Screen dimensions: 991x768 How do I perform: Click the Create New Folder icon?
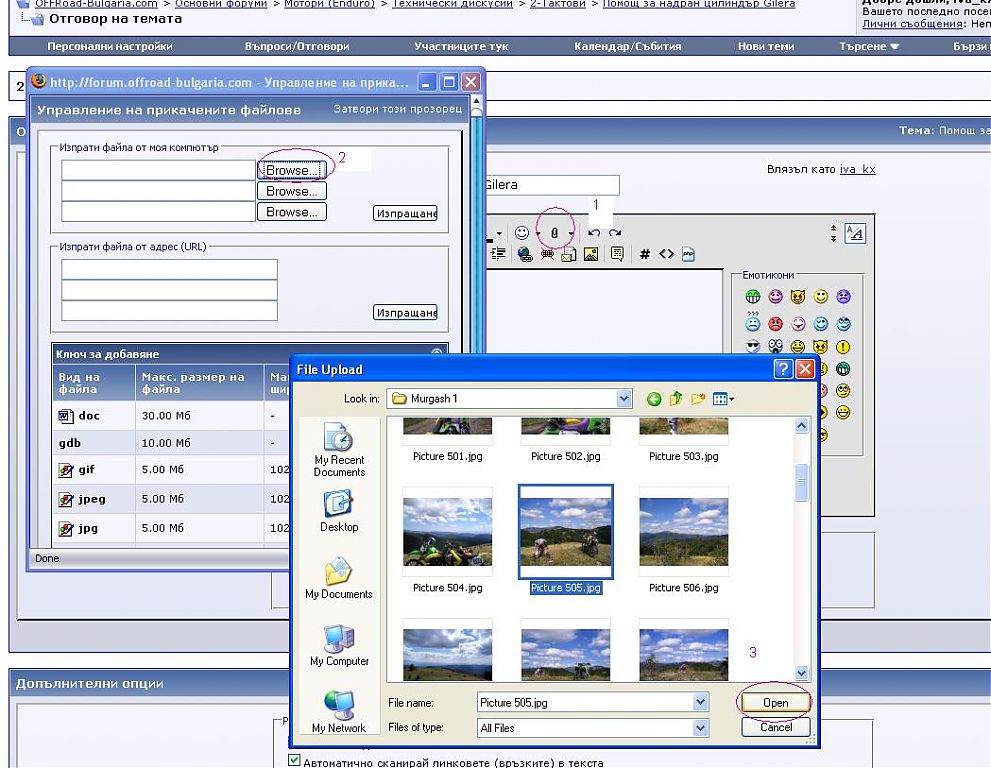coord(698,399)
